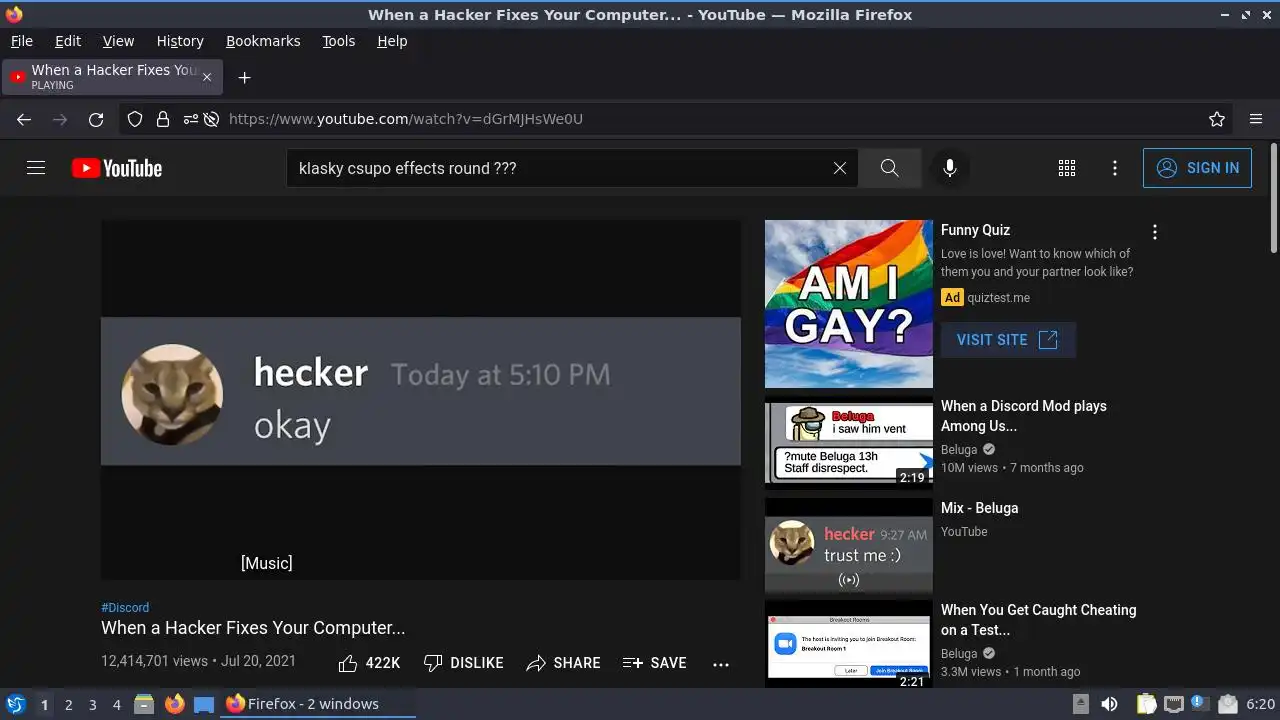Screen dimensions: 1280x720
Task: Close the YouTube tab
Action: tap(207, 77)
